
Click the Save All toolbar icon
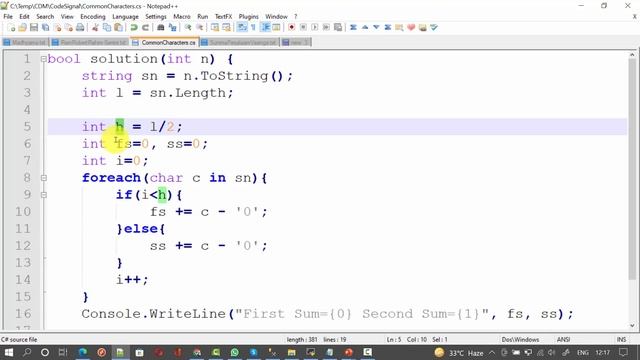pyautogui.click(x=45, y=27)
